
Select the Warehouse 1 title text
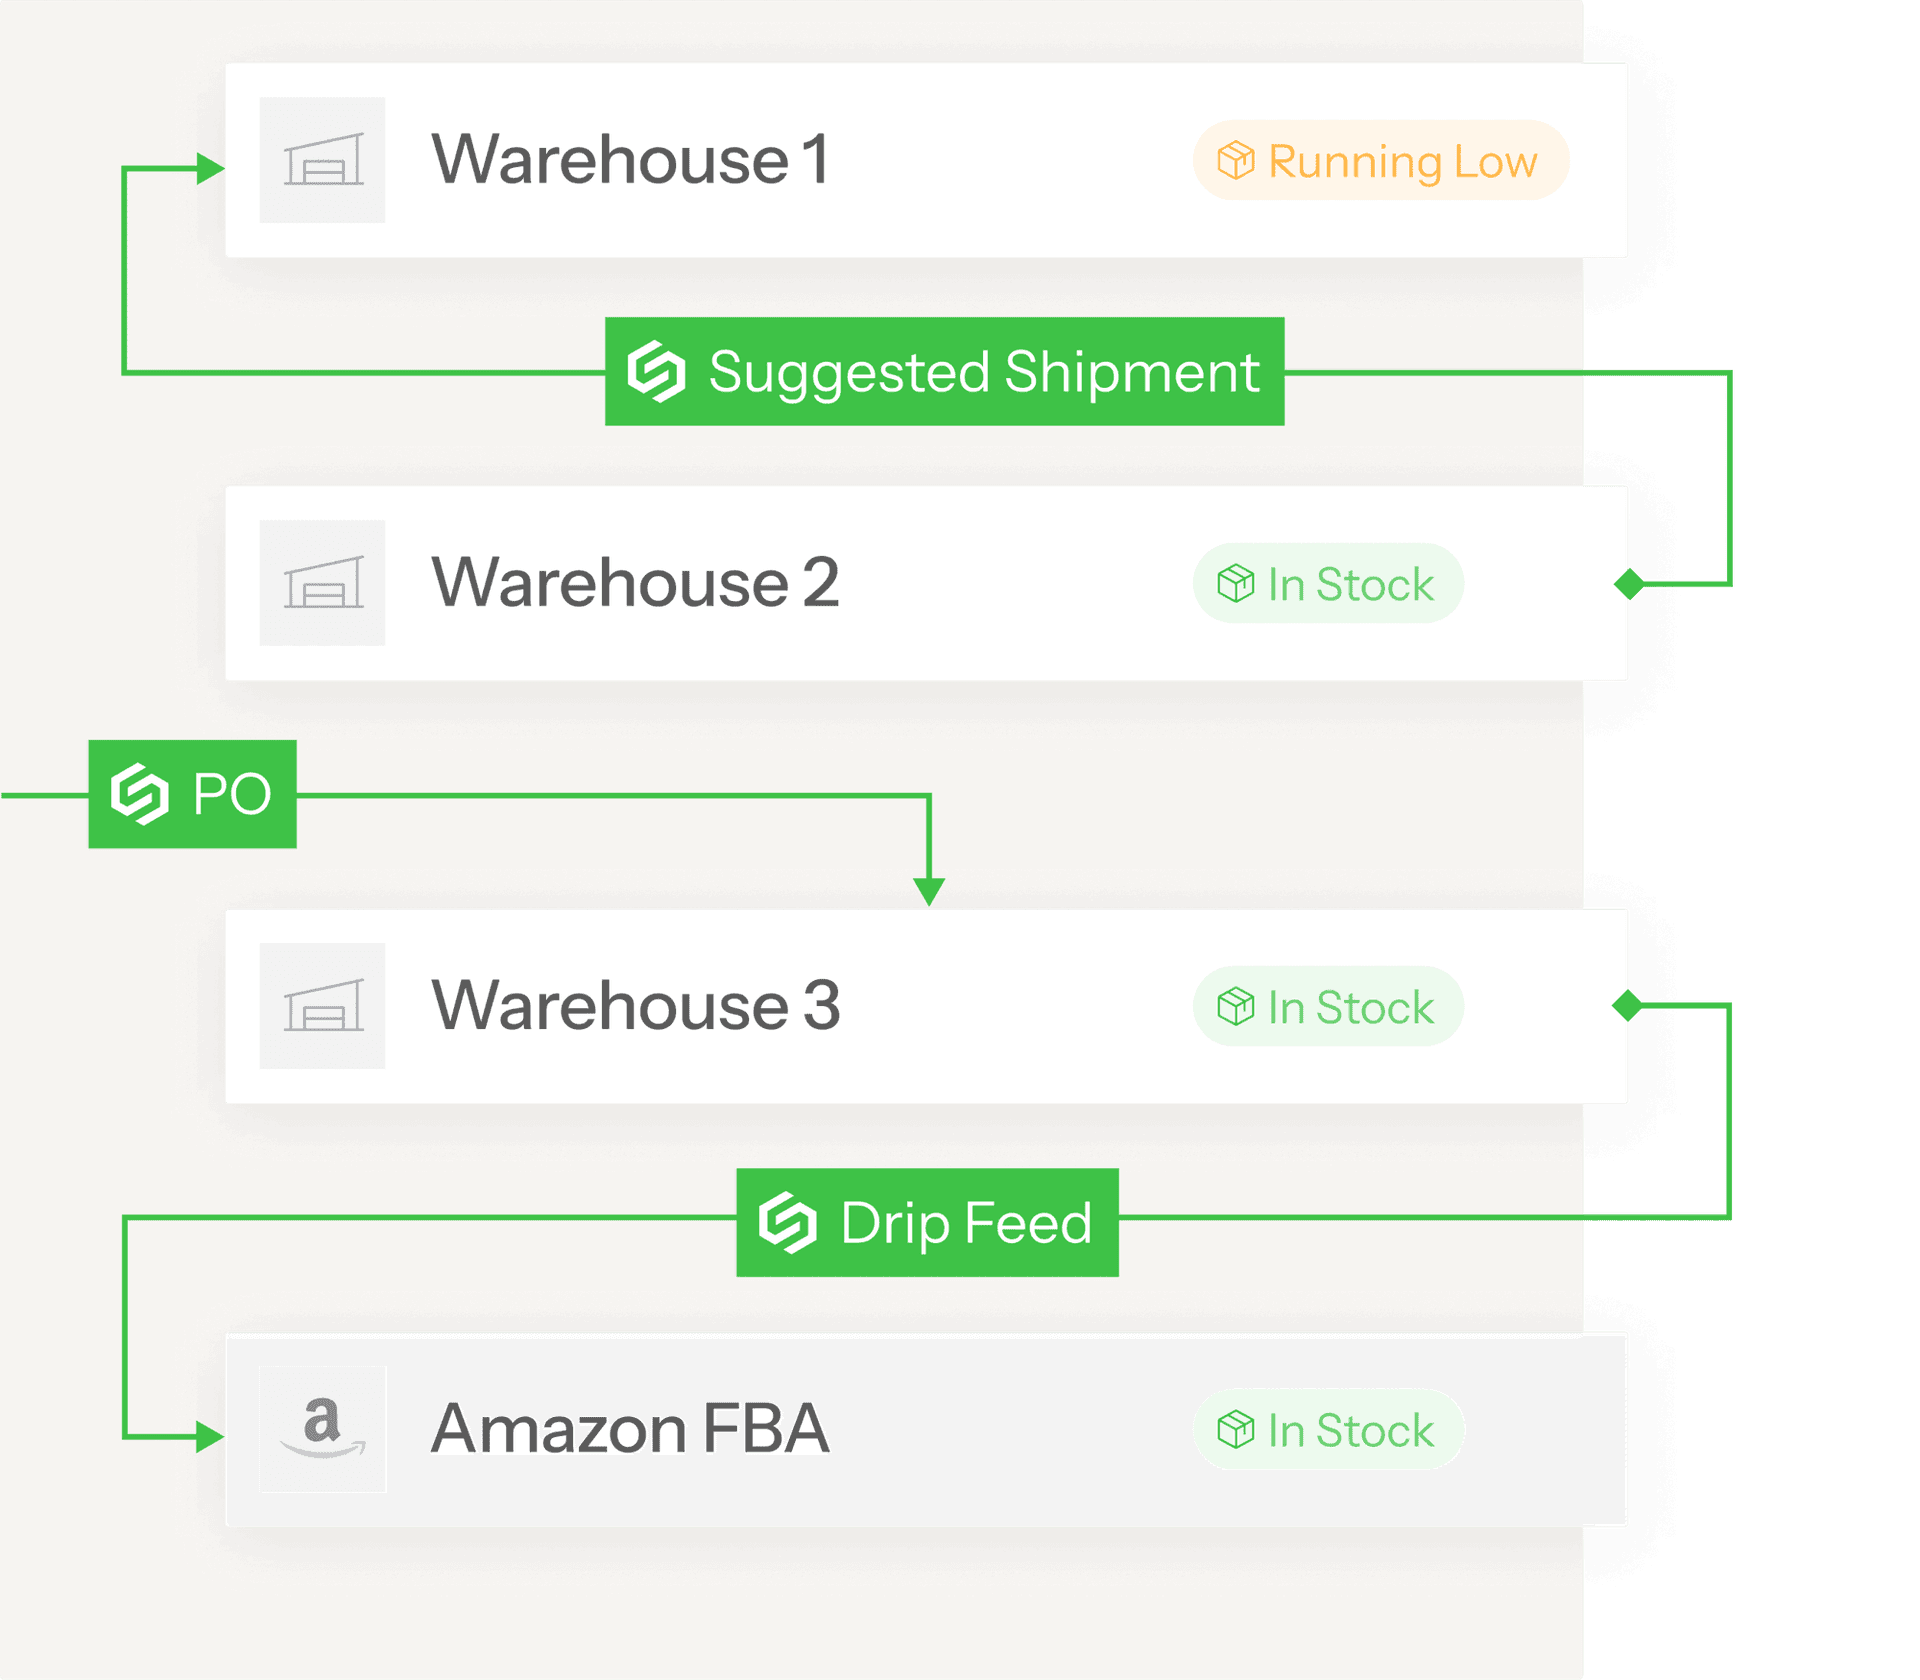coord(630,160)
